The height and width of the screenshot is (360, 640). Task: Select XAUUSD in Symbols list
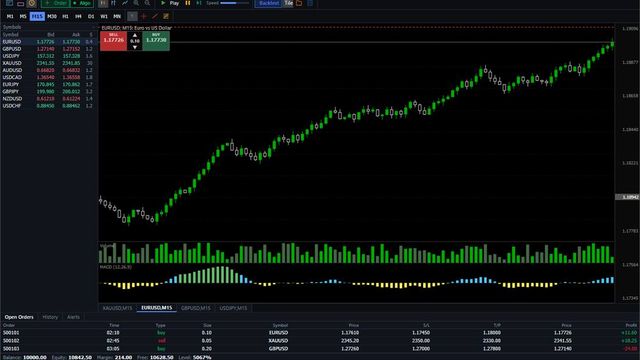click(49, 63)
